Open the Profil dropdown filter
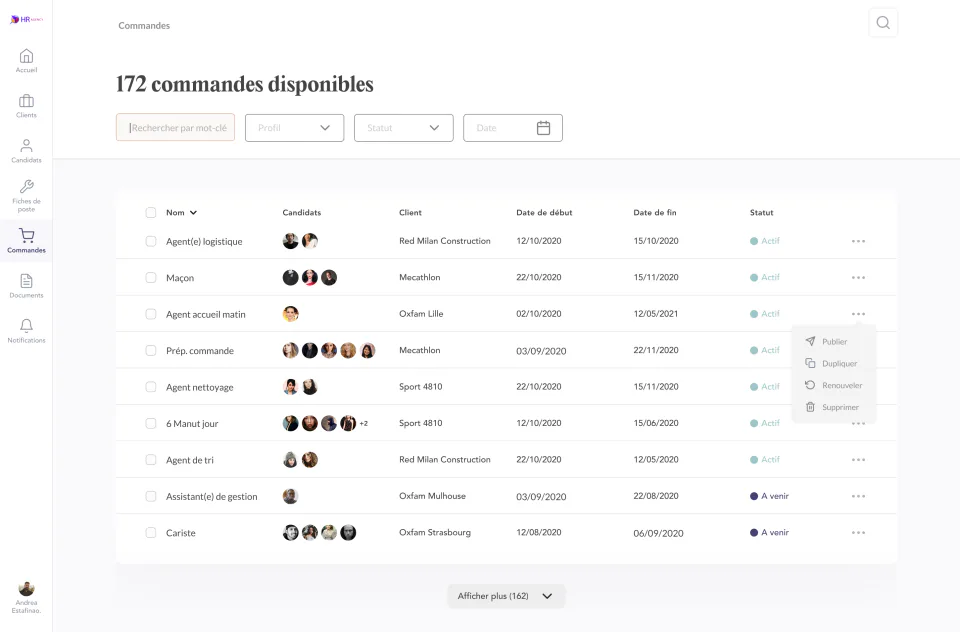 point(294,127)
